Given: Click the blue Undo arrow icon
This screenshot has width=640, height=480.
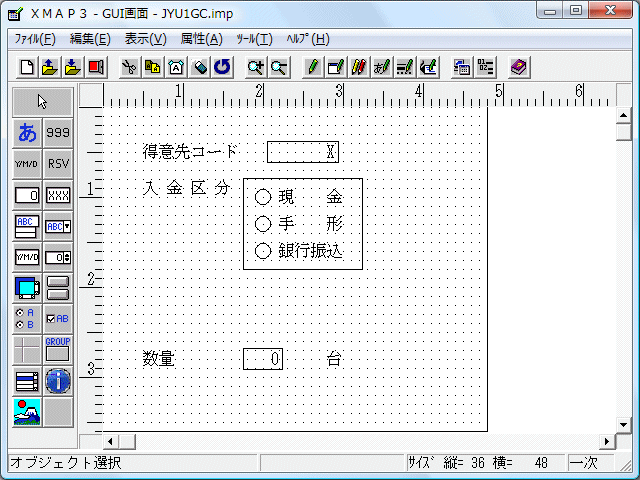Looking at the screenshot, I should pos(222,67).
